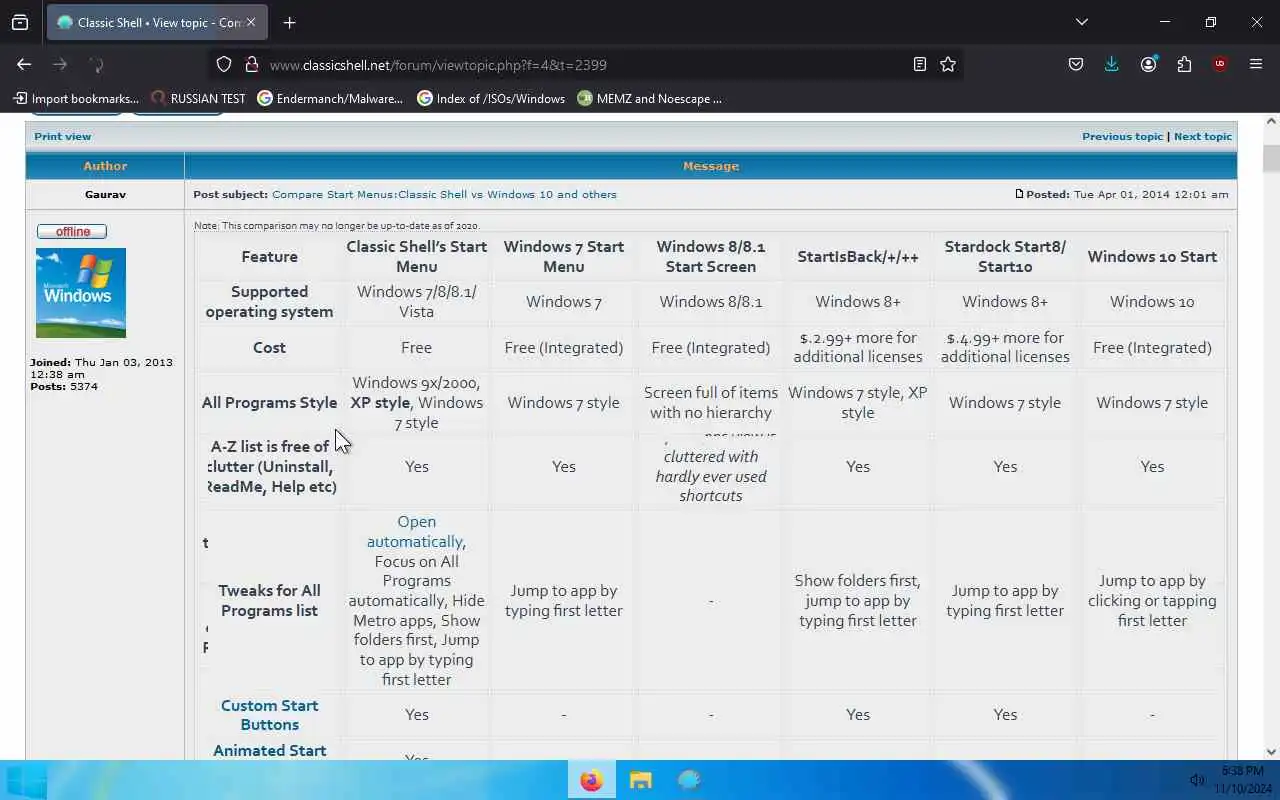Save the page to Pocket

[1076, 64]
